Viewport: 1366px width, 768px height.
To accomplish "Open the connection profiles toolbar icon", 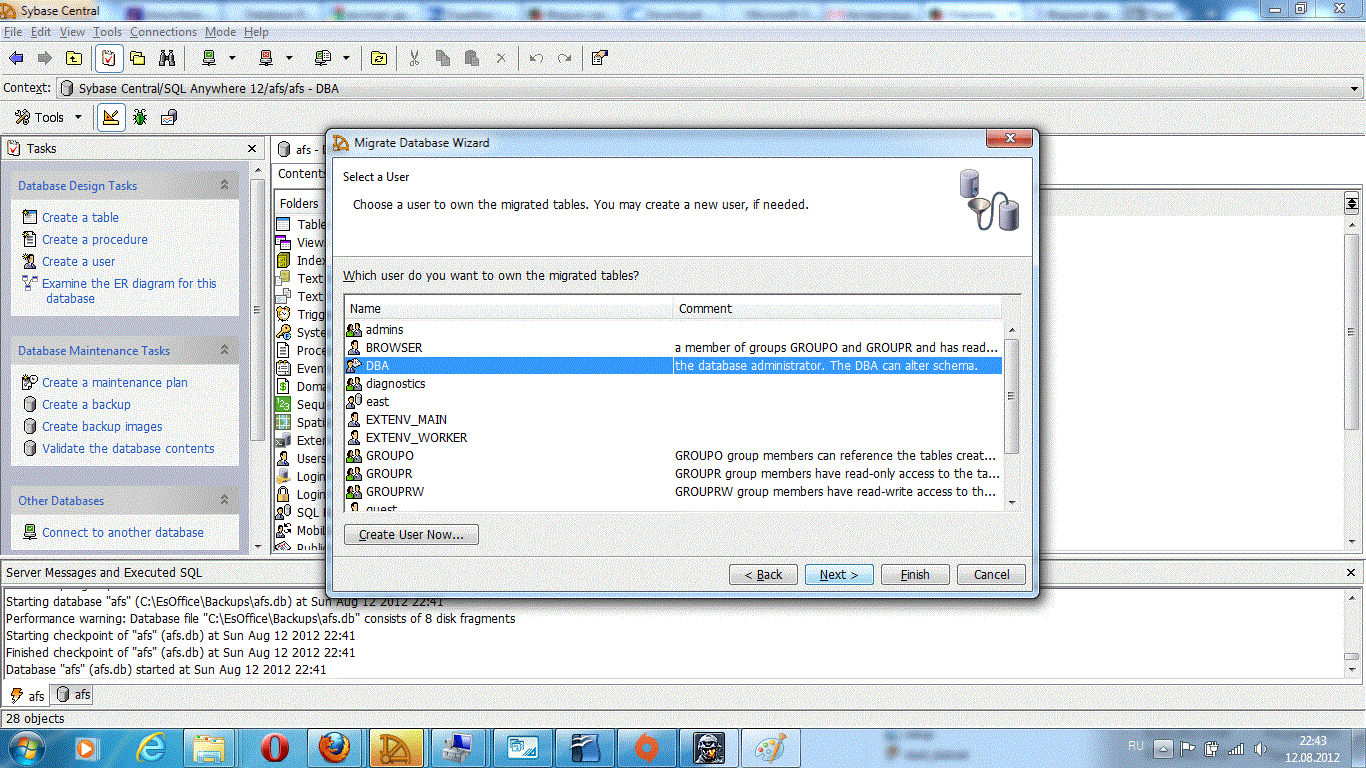I will click(x=323, y=58).
